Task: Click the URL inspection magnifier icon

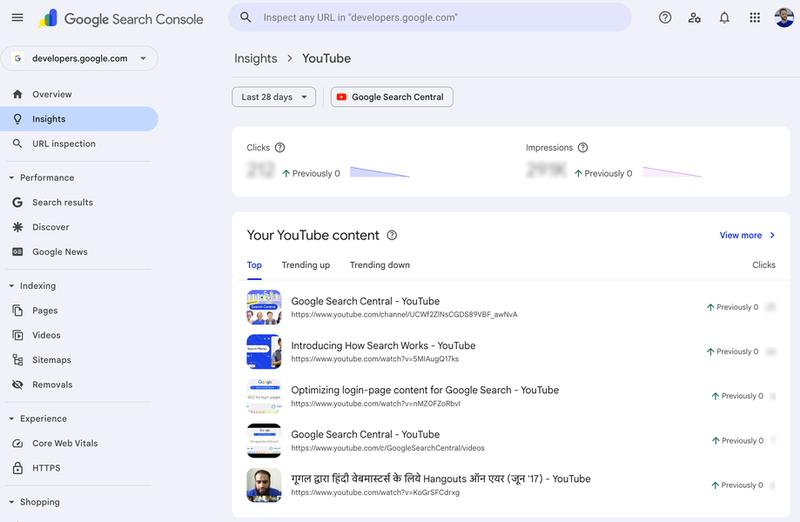Action: (x=17, y=144)
